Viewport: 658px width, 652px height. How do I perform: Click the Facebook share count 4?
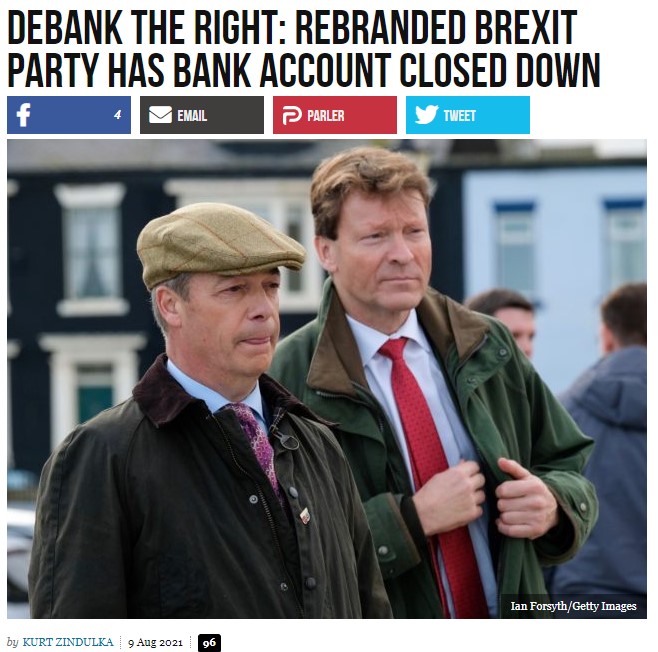pyautogui.click(x=118, y=115)
